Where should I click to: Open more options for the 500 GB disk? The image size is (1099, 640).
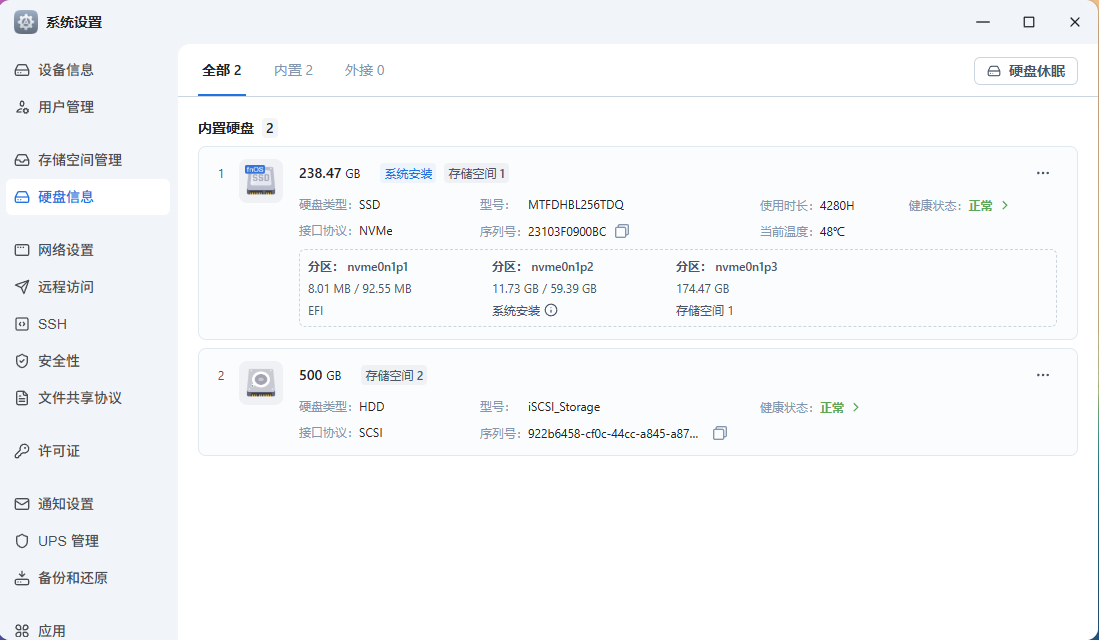[x=1043, y=375]
